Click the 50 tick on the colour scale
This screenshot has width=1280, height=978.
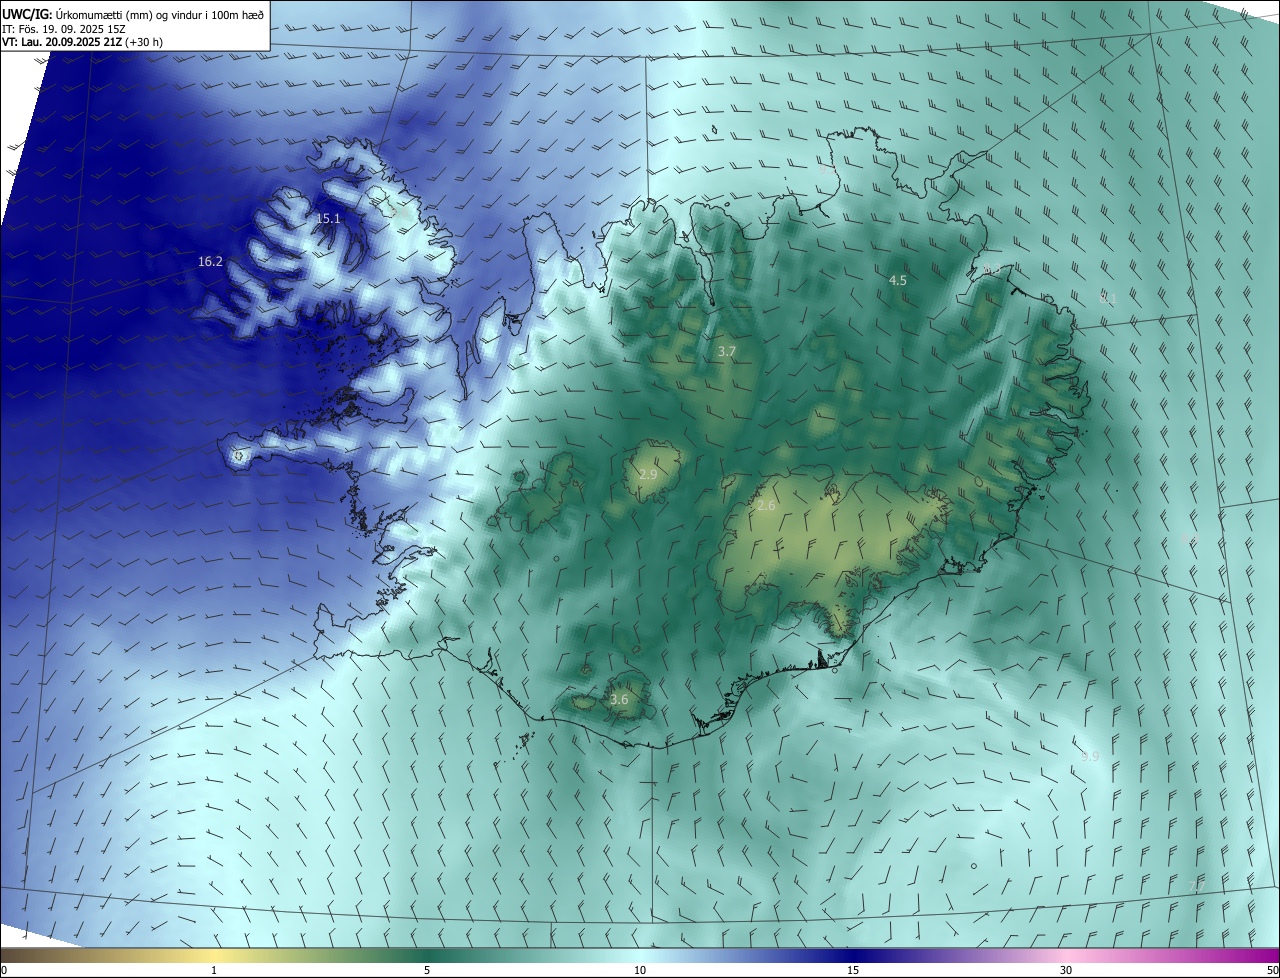tap(1272, 970)
